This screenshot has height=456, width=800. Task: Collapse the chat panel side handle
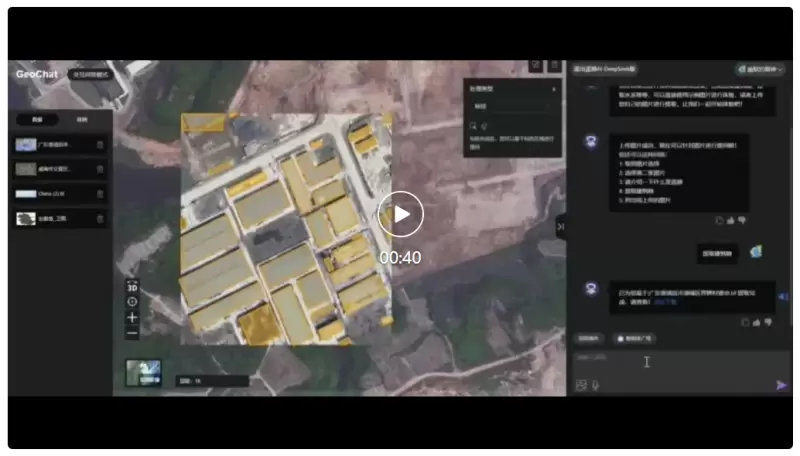pyautogui.click(x=560, y=227)
